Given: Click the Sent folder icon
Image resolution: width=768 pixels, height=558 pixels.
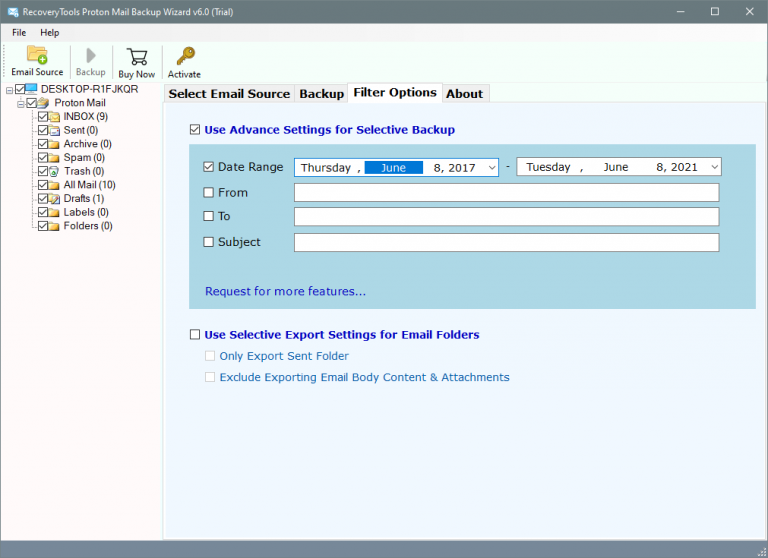Looking at the screenshot, I should (x=54, y=130).
